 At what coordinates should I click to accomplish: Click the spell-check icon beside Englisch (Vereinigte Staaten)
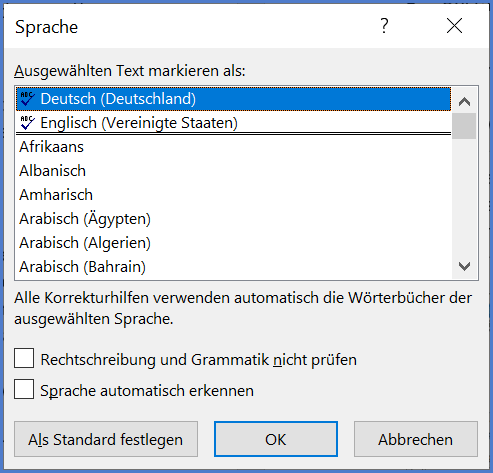(27, 123)
